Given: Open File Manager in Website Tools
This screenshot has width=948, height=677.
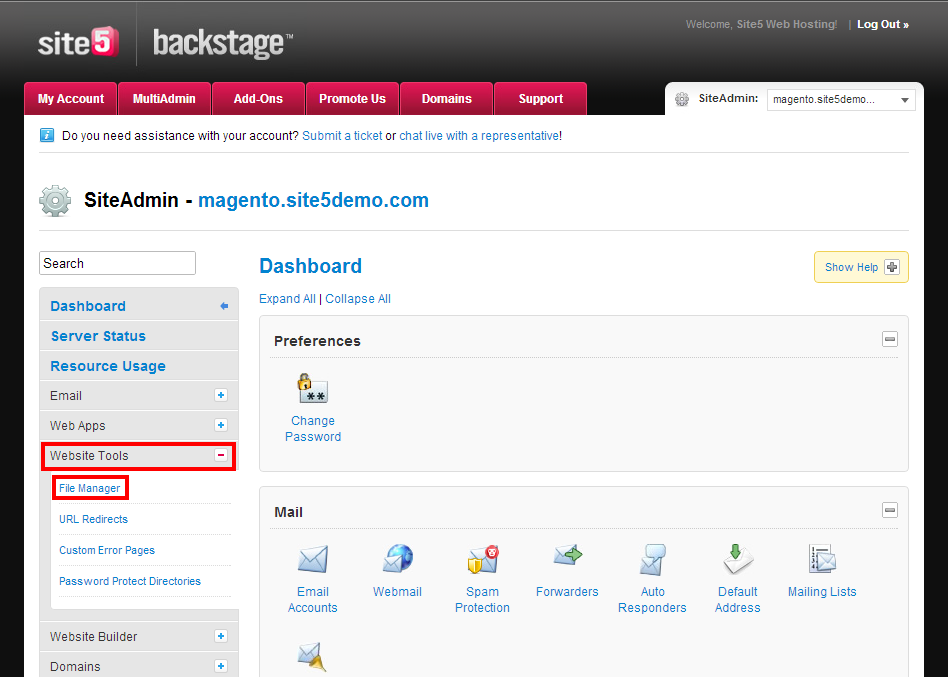Looking at the screenshot, I should [x=89, y=488].
